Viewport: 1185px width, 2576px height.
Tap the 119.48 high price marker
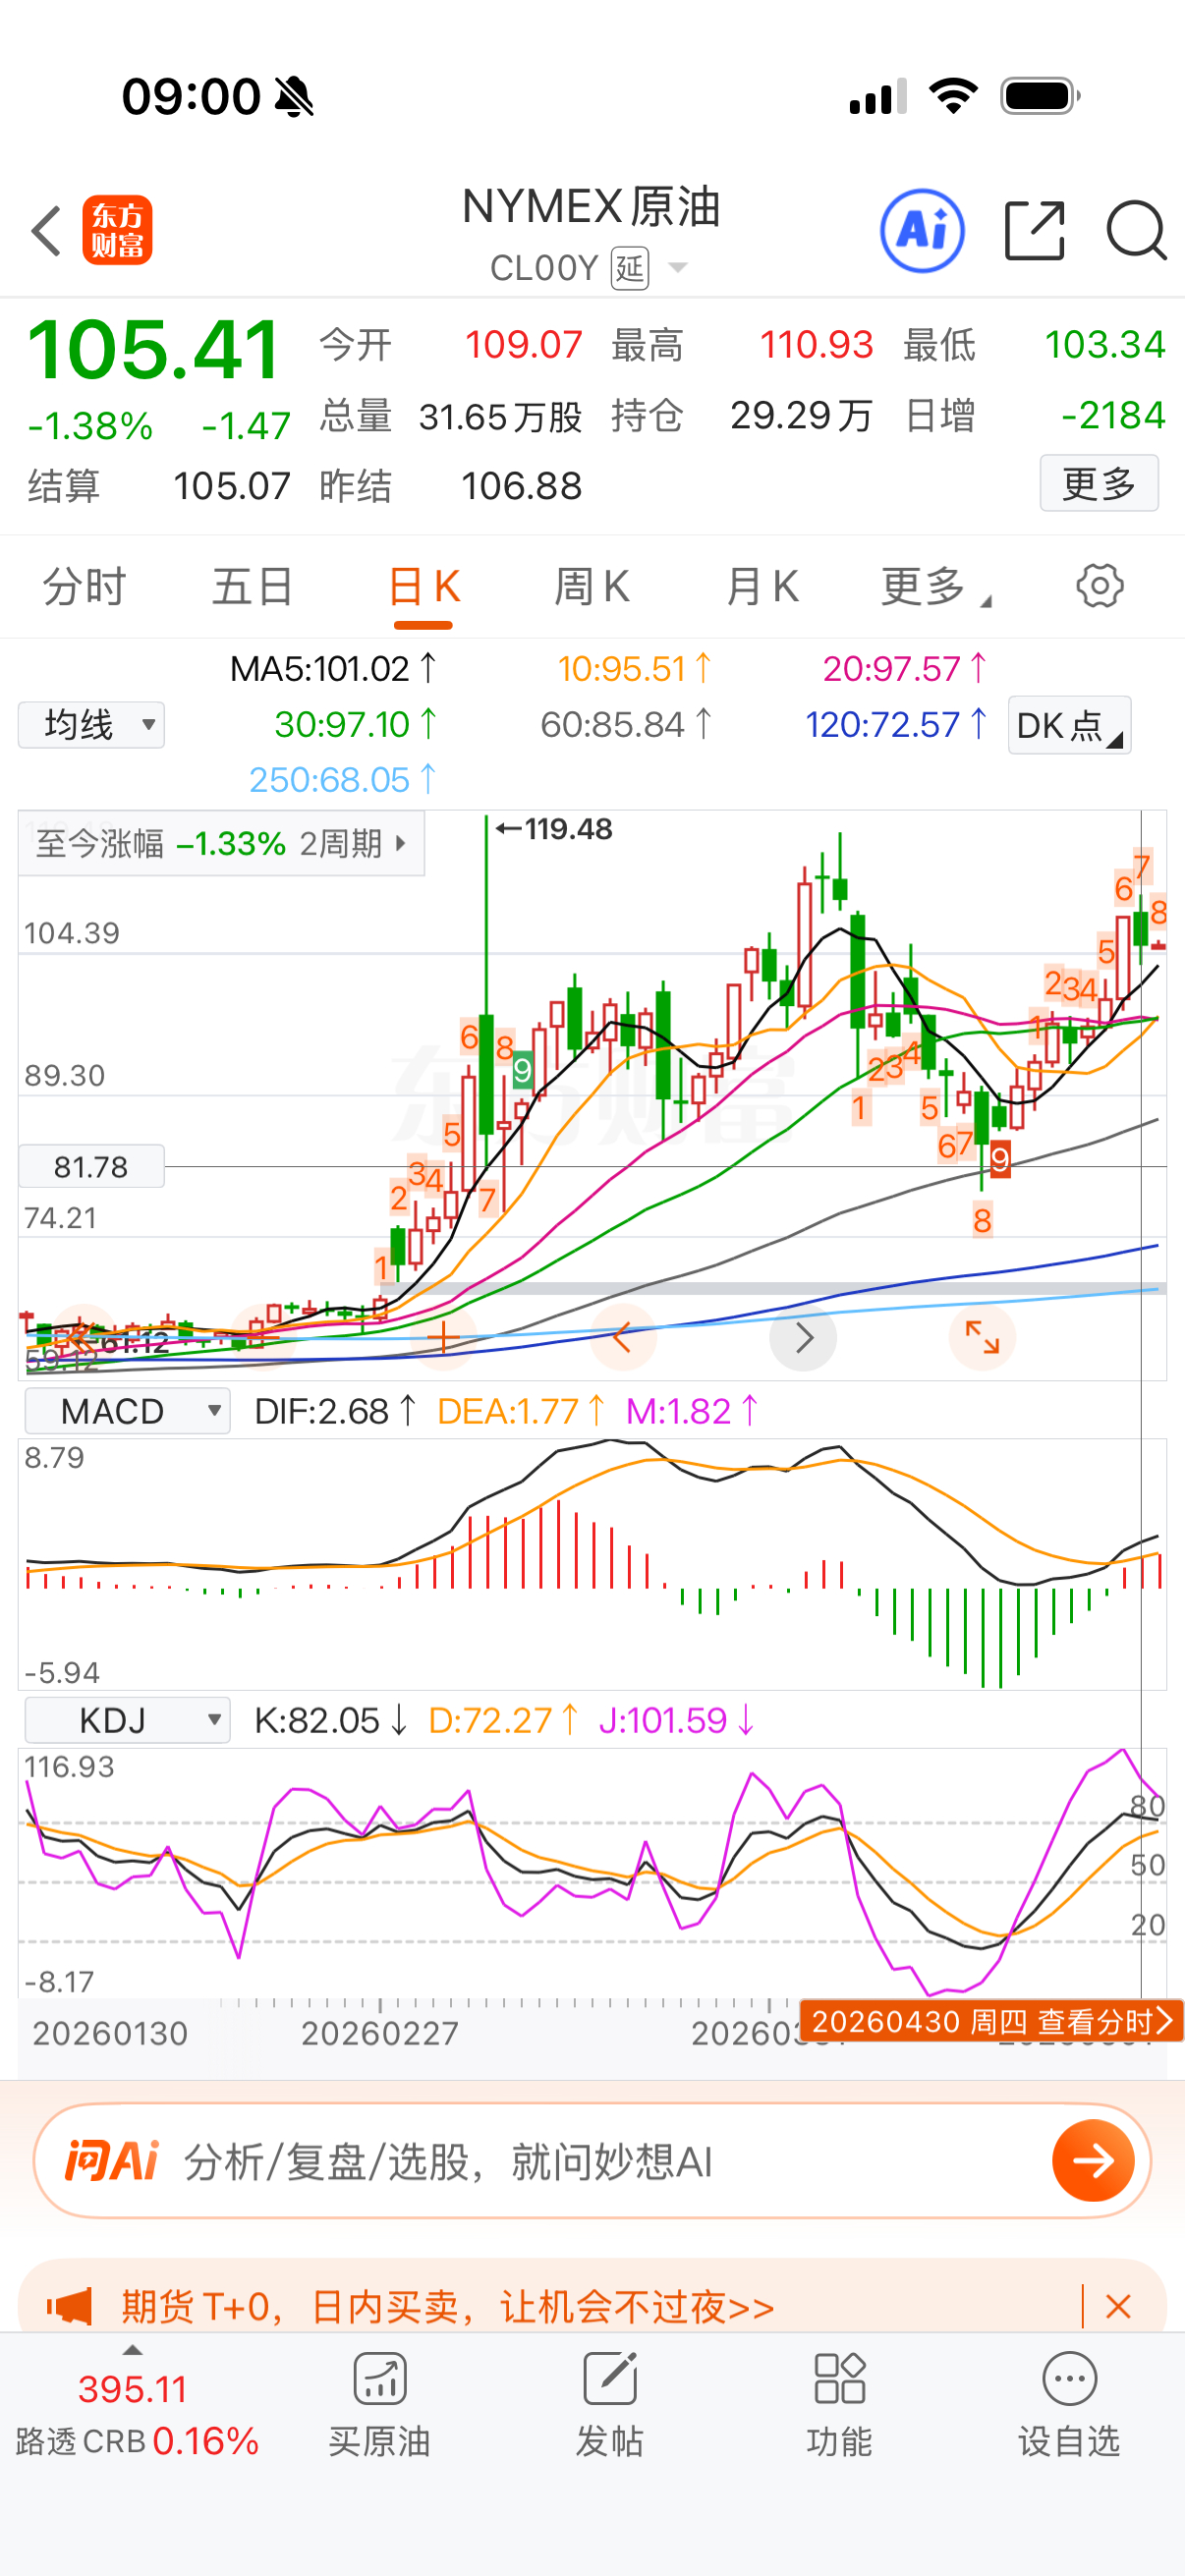pyautogui.click(x=555, y=829)
